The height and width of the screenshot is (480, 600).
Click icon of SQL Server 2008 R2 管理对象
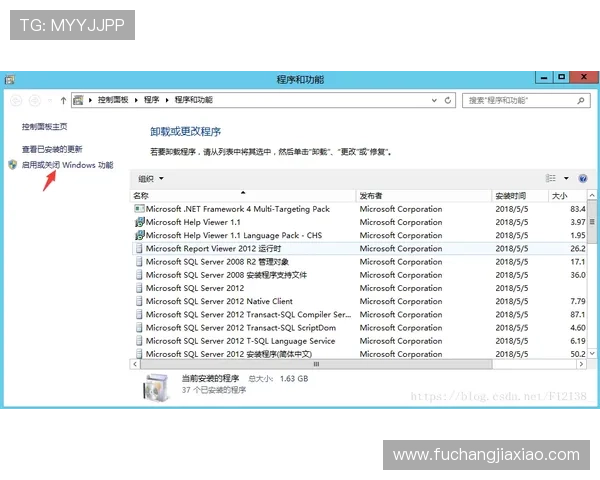[139, 262]
